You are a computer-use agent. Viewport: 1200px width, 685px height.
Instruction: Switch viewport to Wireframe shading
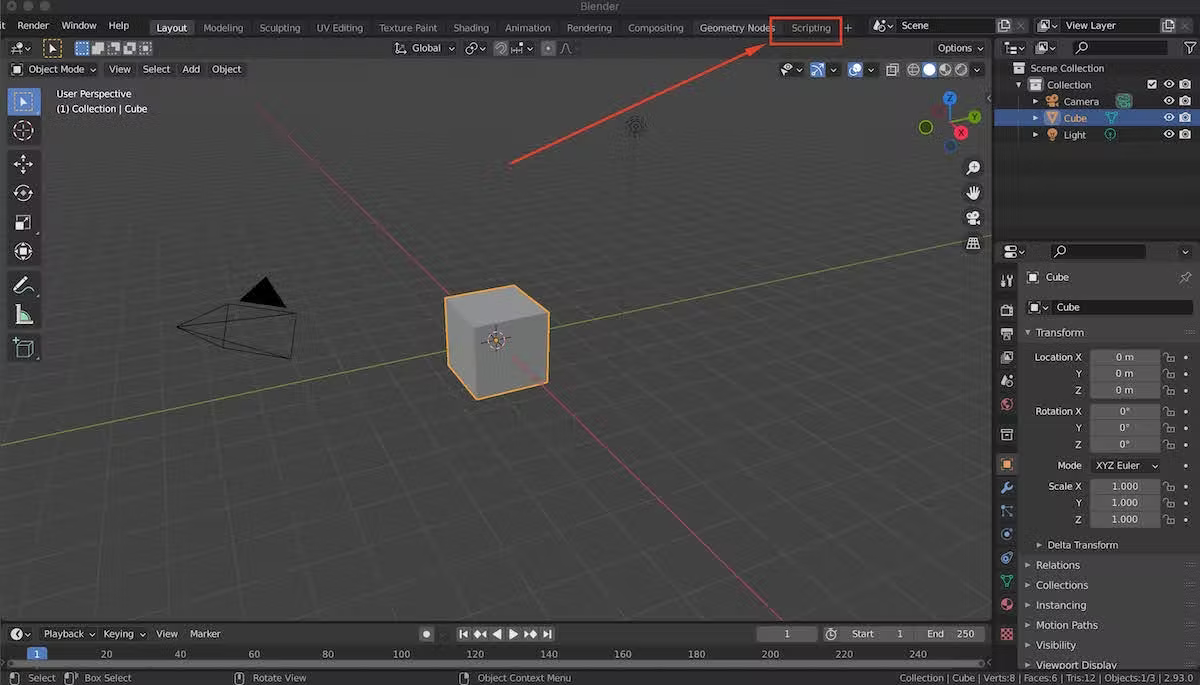(x=913, y=69)
